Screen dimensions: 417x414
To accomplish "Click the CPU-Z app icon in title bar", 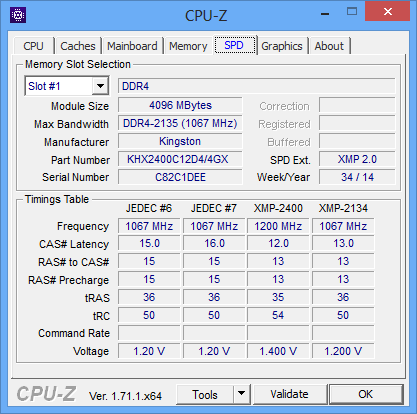I will 18,15.
